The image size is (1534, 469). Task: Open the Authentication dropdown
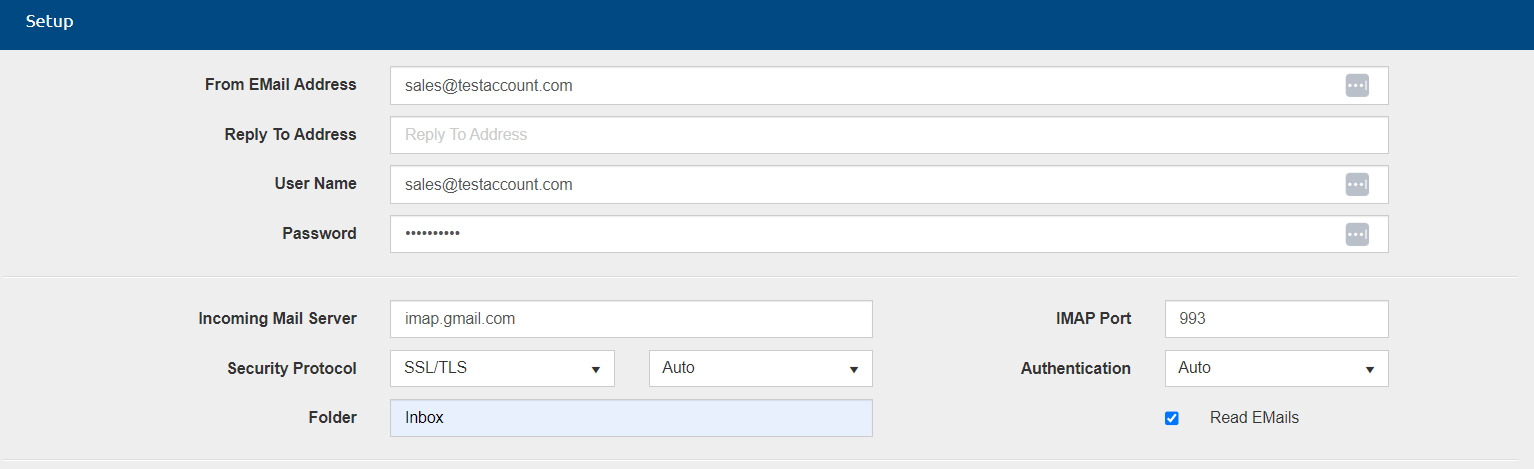tap(1276, 368)
